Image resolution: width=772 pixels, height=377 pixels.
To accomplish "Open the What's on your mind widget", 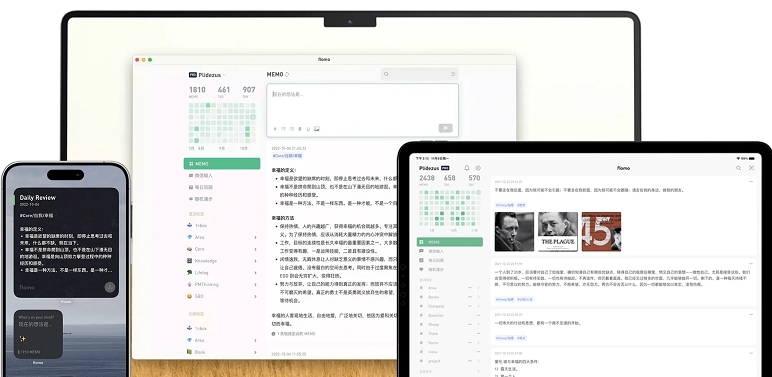I will click(x=38, y=334).
